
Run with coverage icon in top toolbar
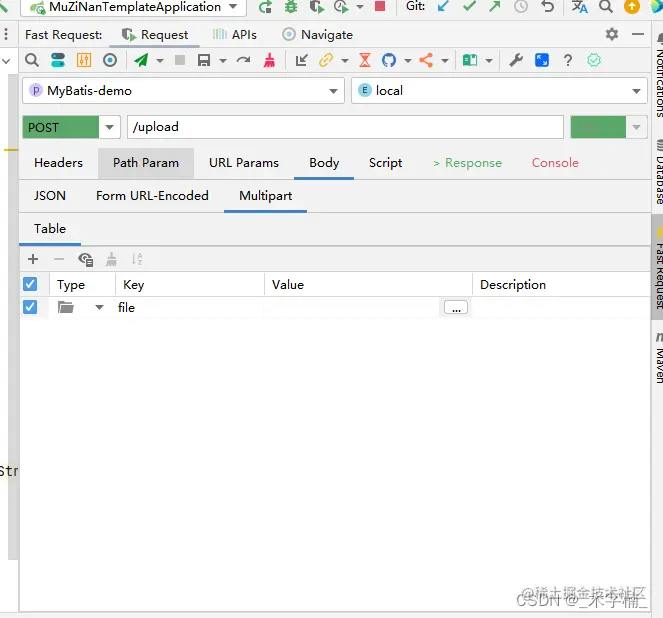316,7
